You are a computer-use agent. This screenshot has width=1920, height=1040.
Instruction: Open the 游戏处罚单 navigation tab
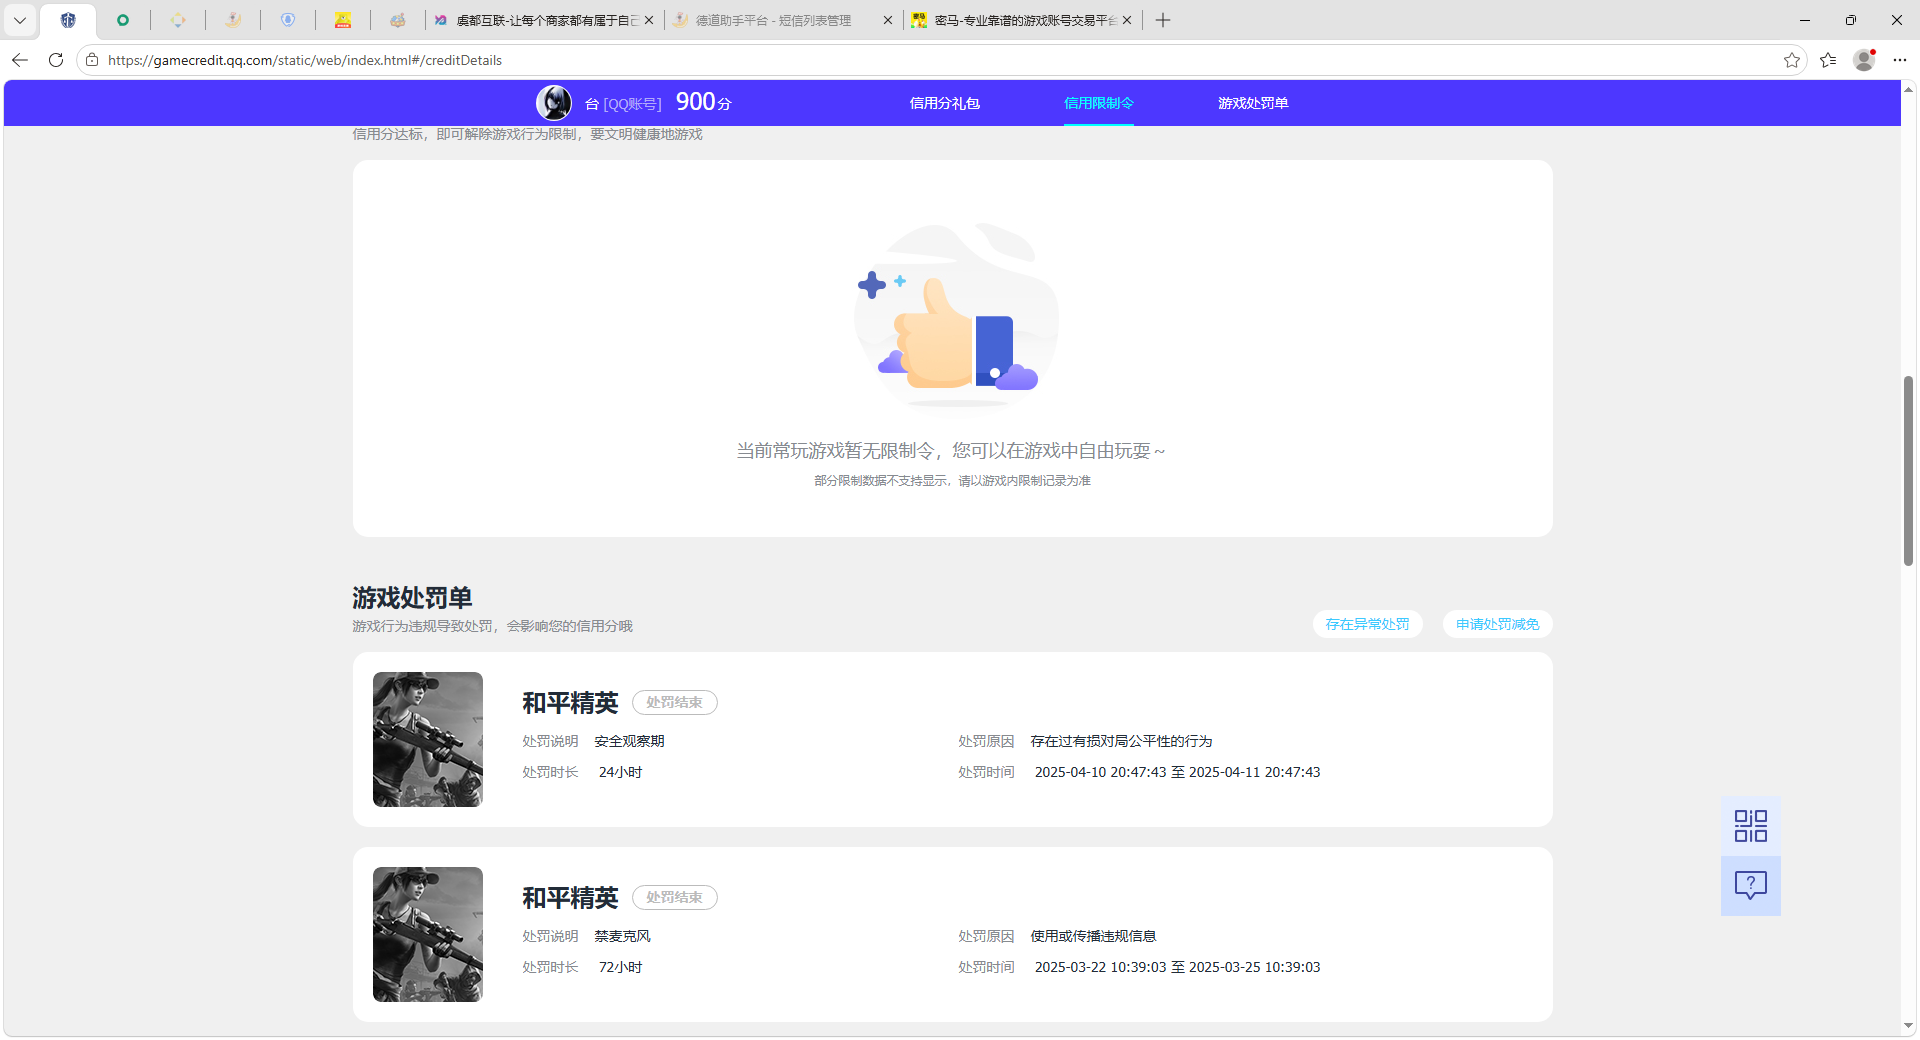point(1253,103)
